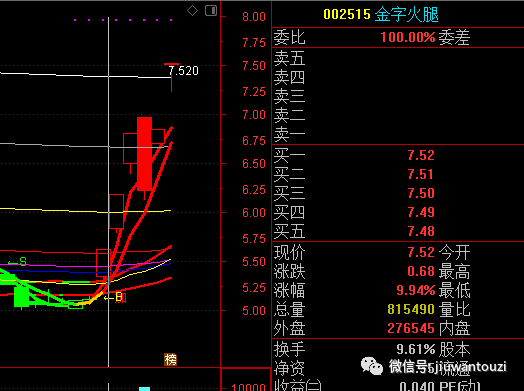The image size is (524, 391).
Task: Select the 卖二 ask row
Action: tap(398, 115)
